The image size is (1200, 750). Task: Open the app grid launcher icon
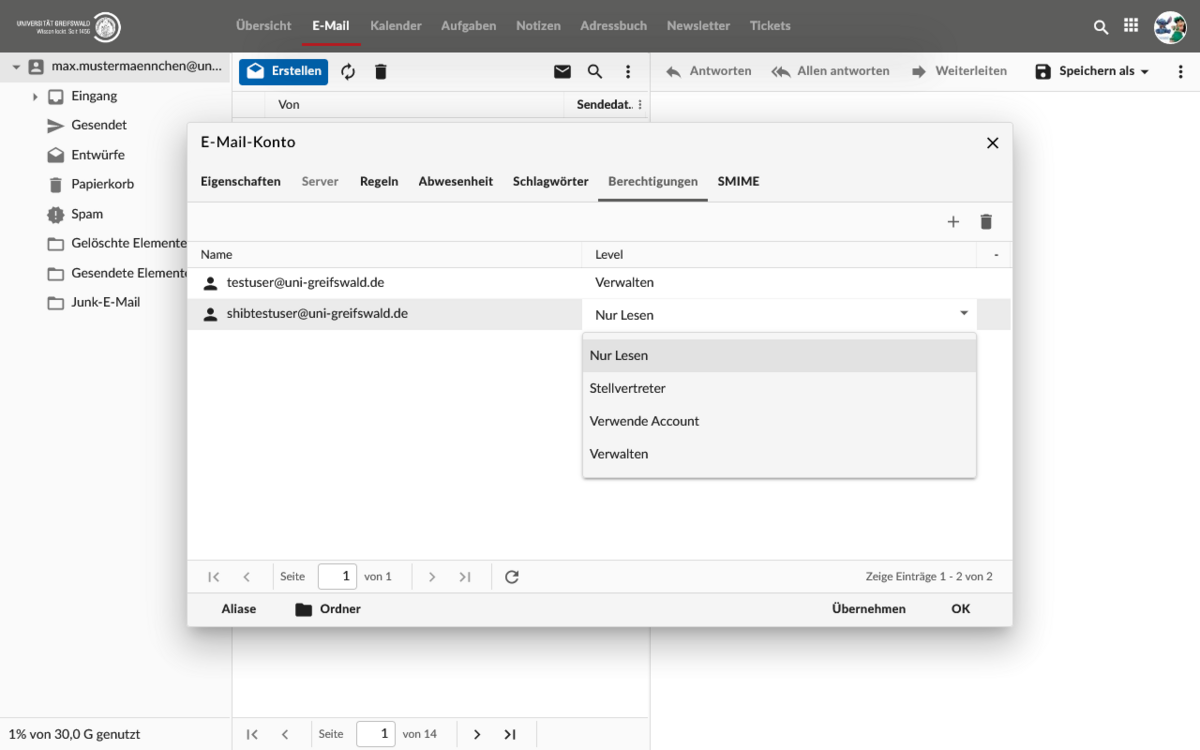pos(1131,27)
